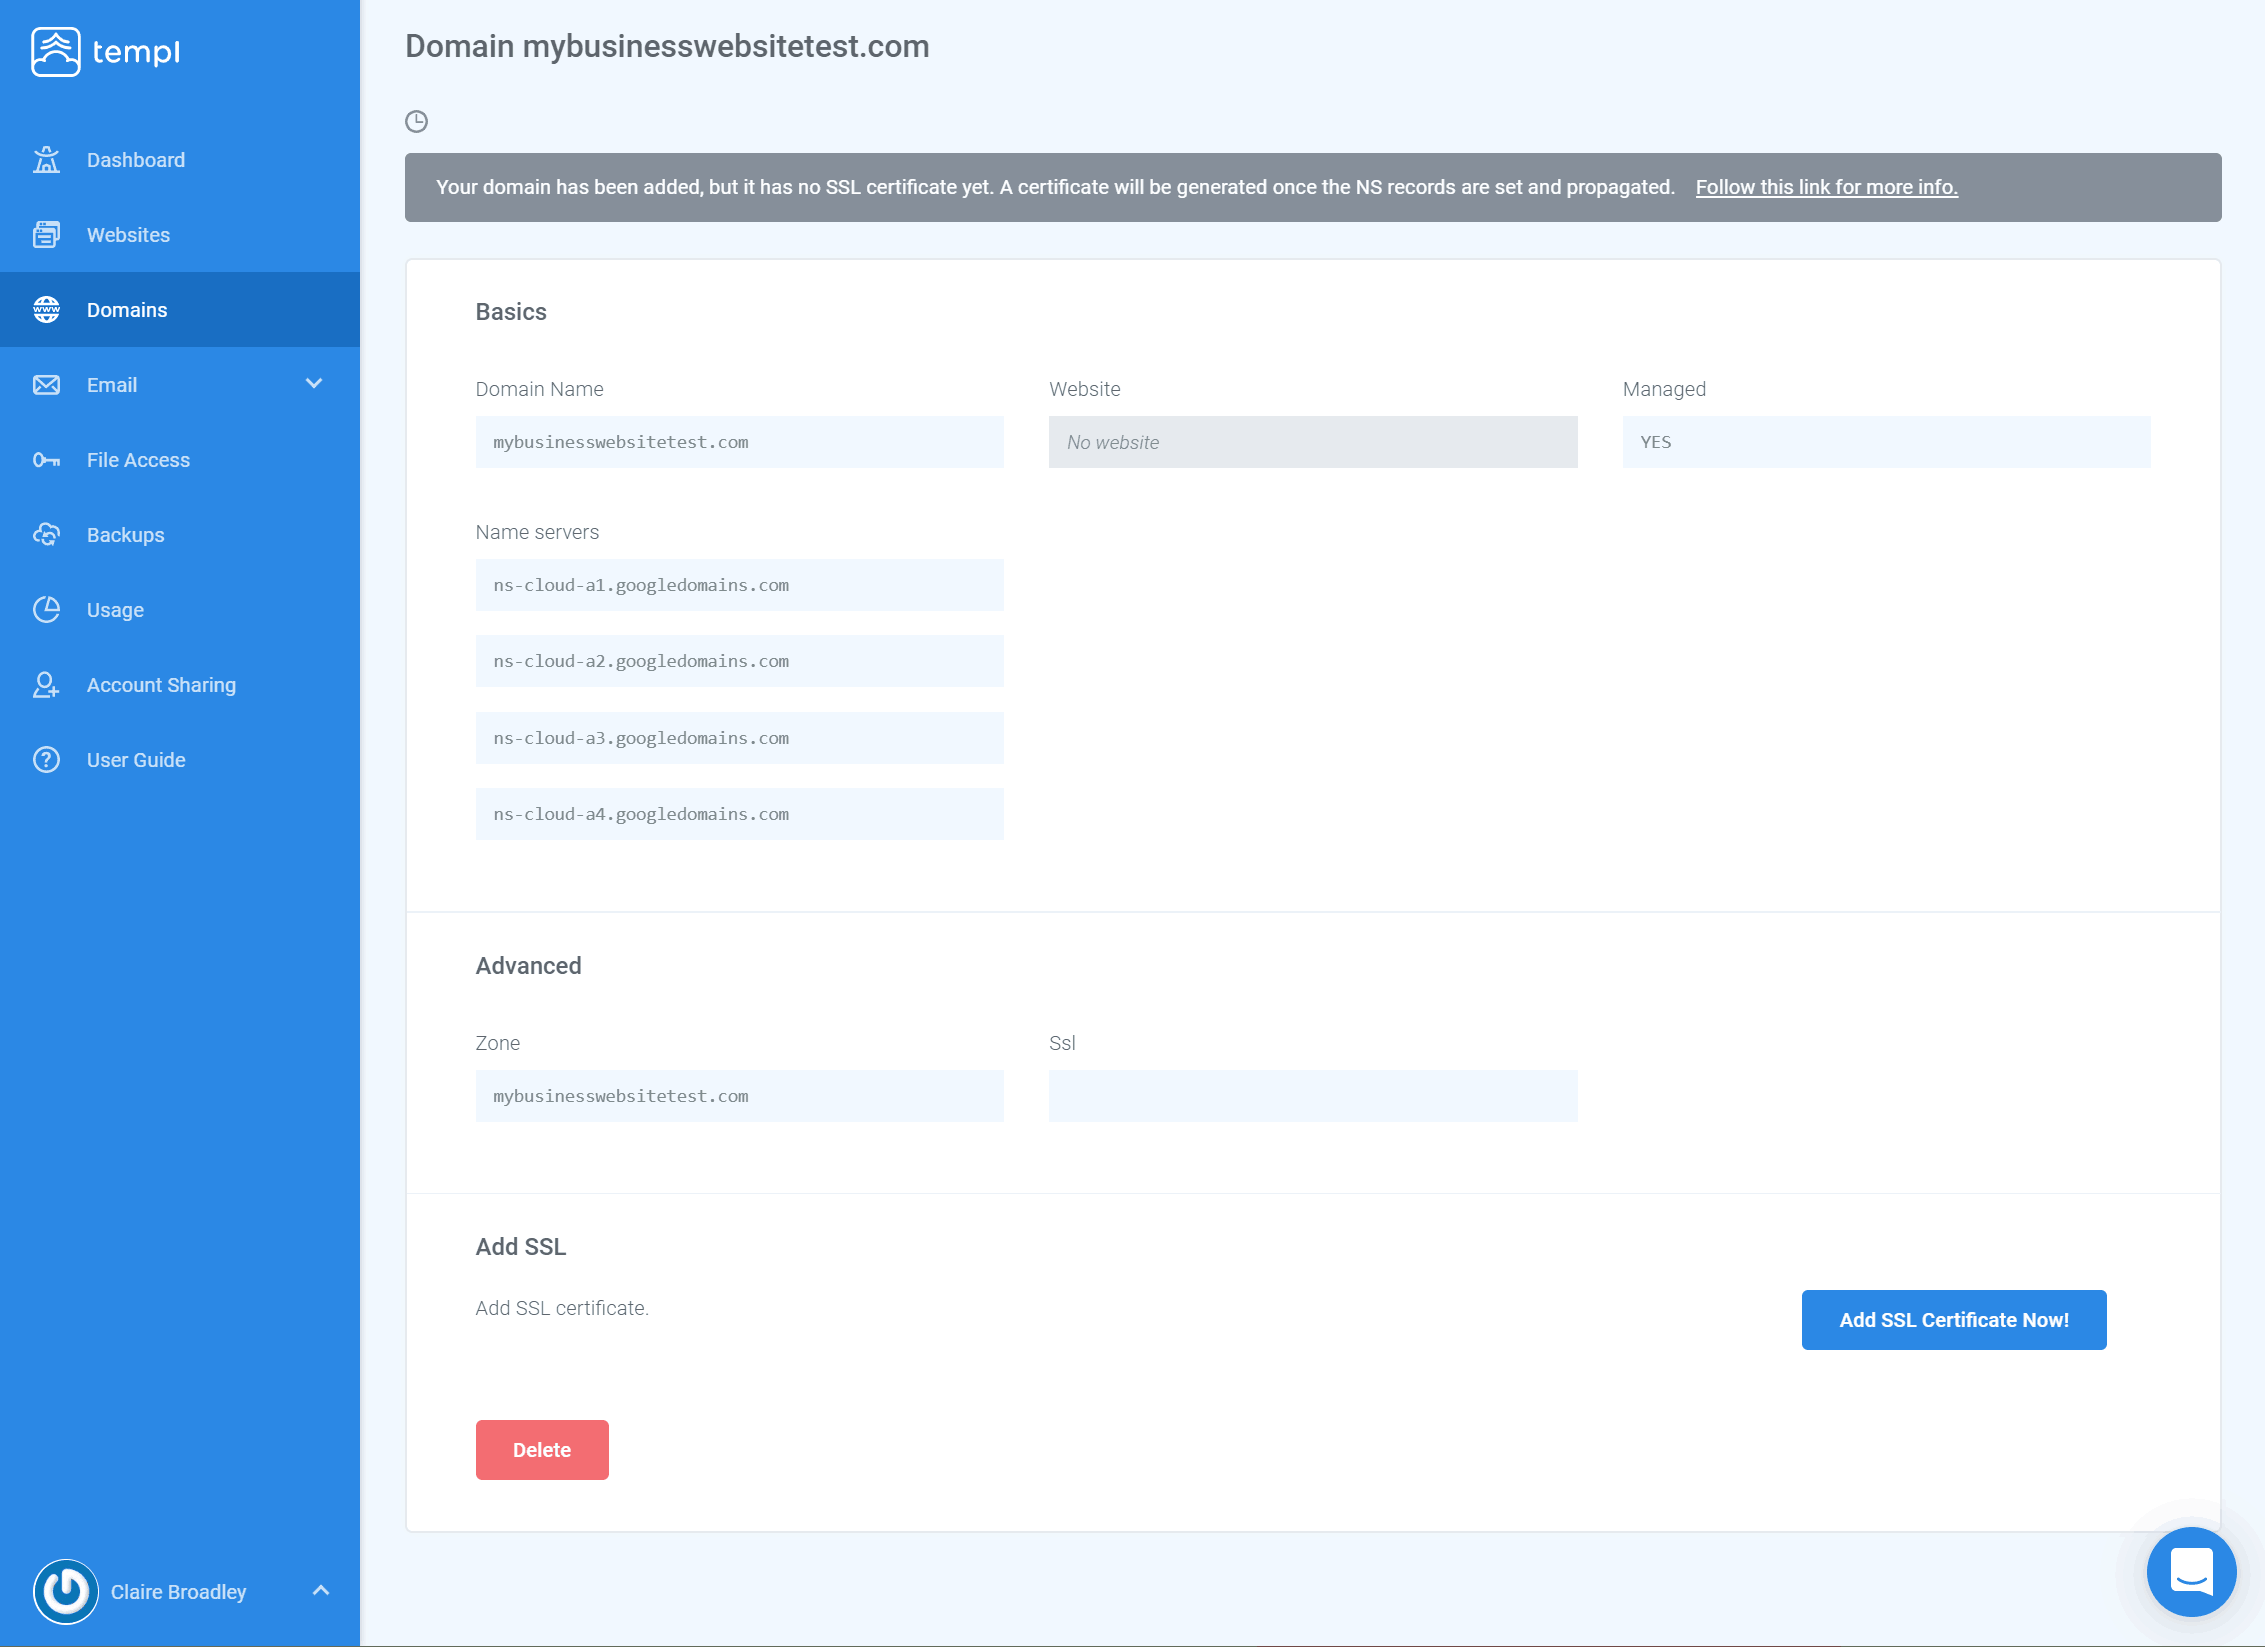Click the Delete domain button
Screen dimensions: 2265x1647
pos(542,1448)
